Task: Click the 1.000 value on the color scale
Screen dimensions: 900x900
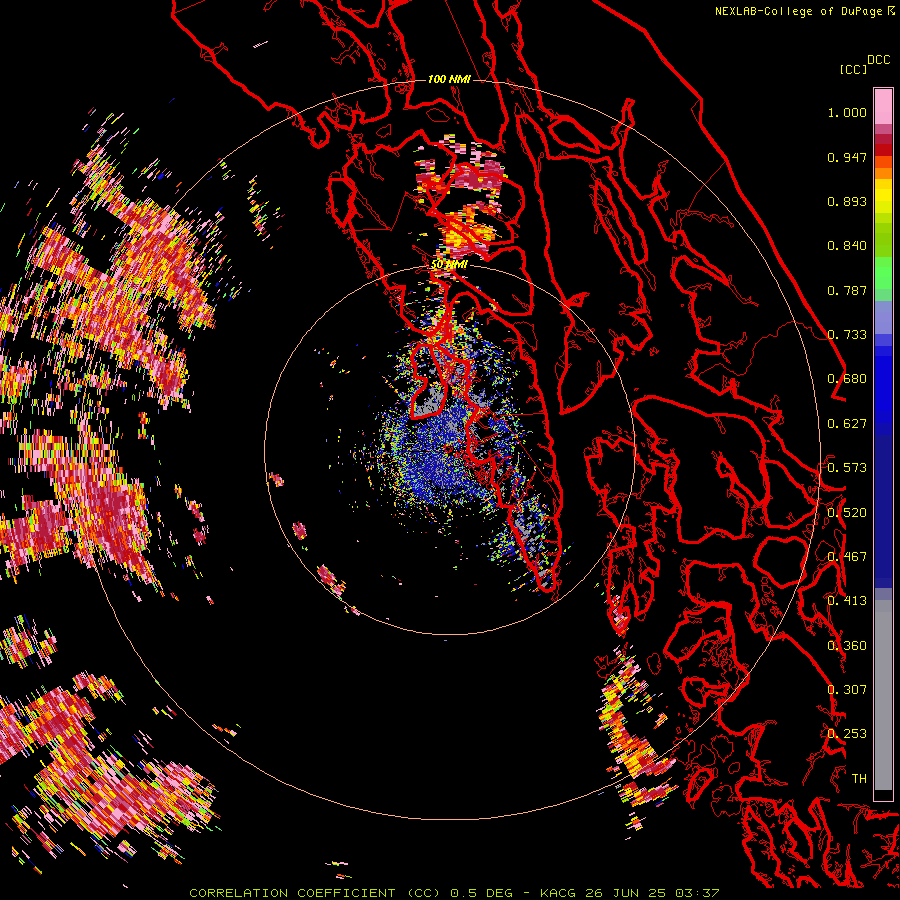Action: click(x=847, y=113)
